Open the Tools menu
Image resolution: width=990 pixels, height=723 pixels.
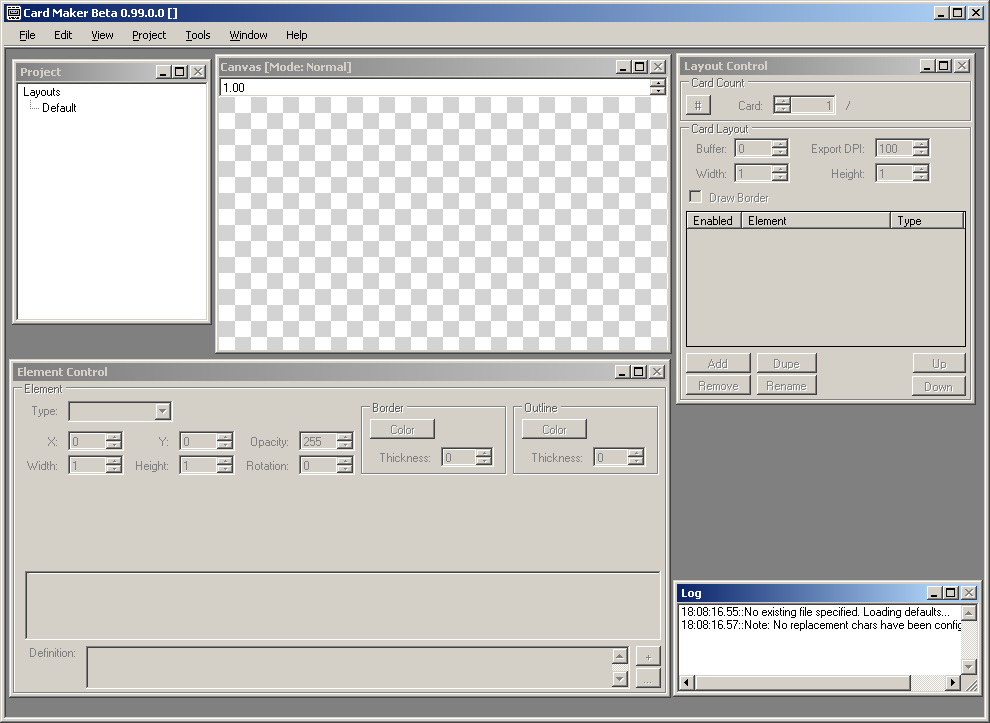[198, 35]
